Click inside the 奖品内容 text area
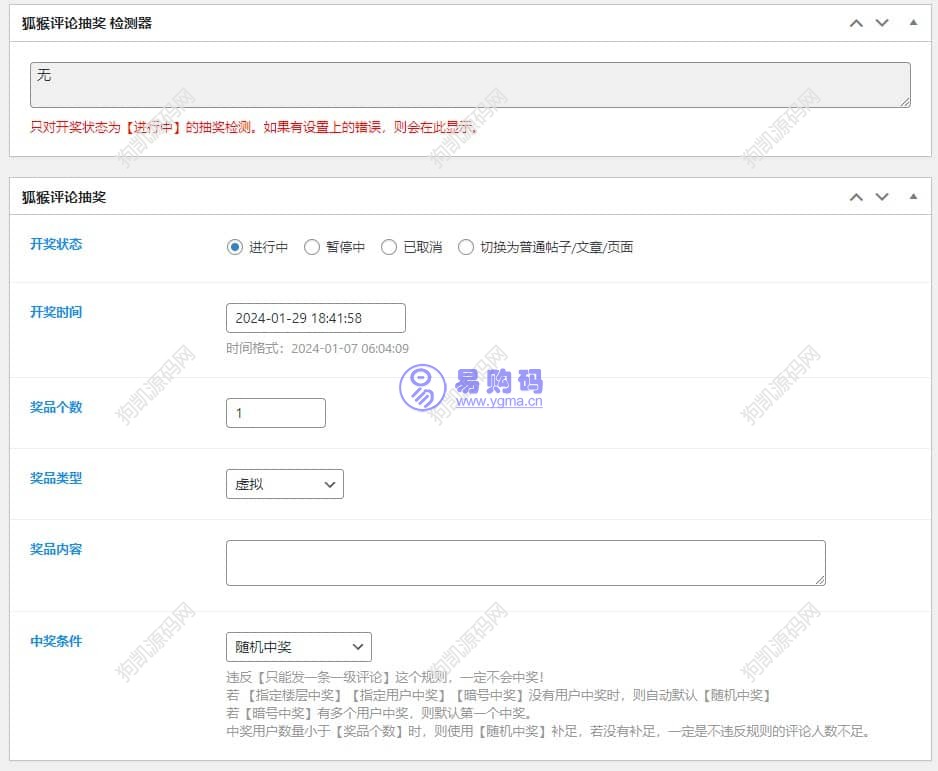938x771 pixels. click(x=525, y=562)
